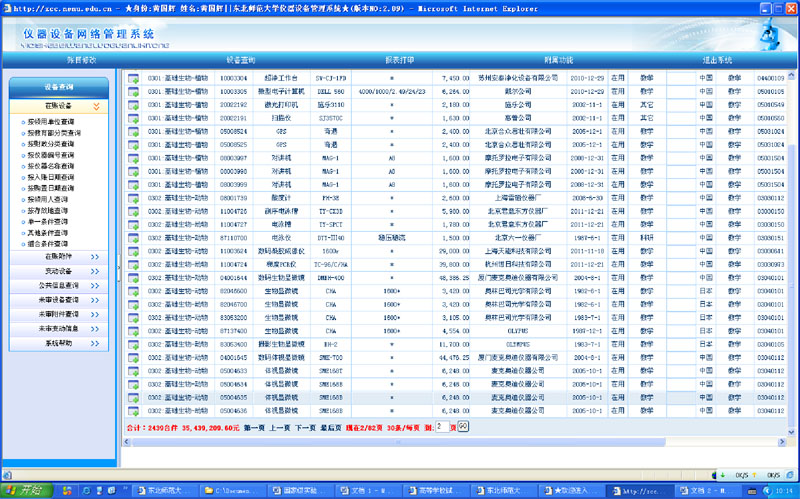
Task: Collapse the 在账设备 section in sidebar
Action: click(96, 106)
